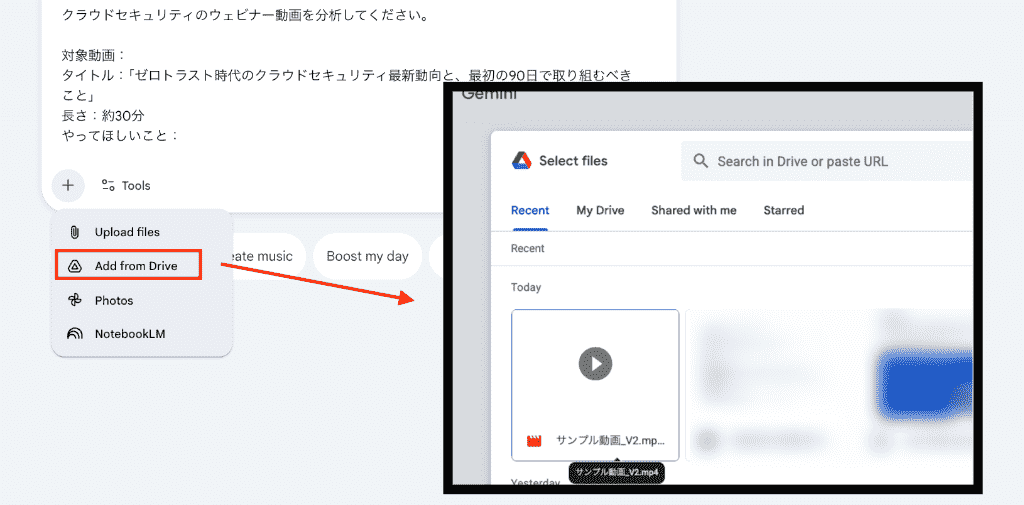
Task: Click the Google Drive logo beside Select files
Action: point(521,161)
